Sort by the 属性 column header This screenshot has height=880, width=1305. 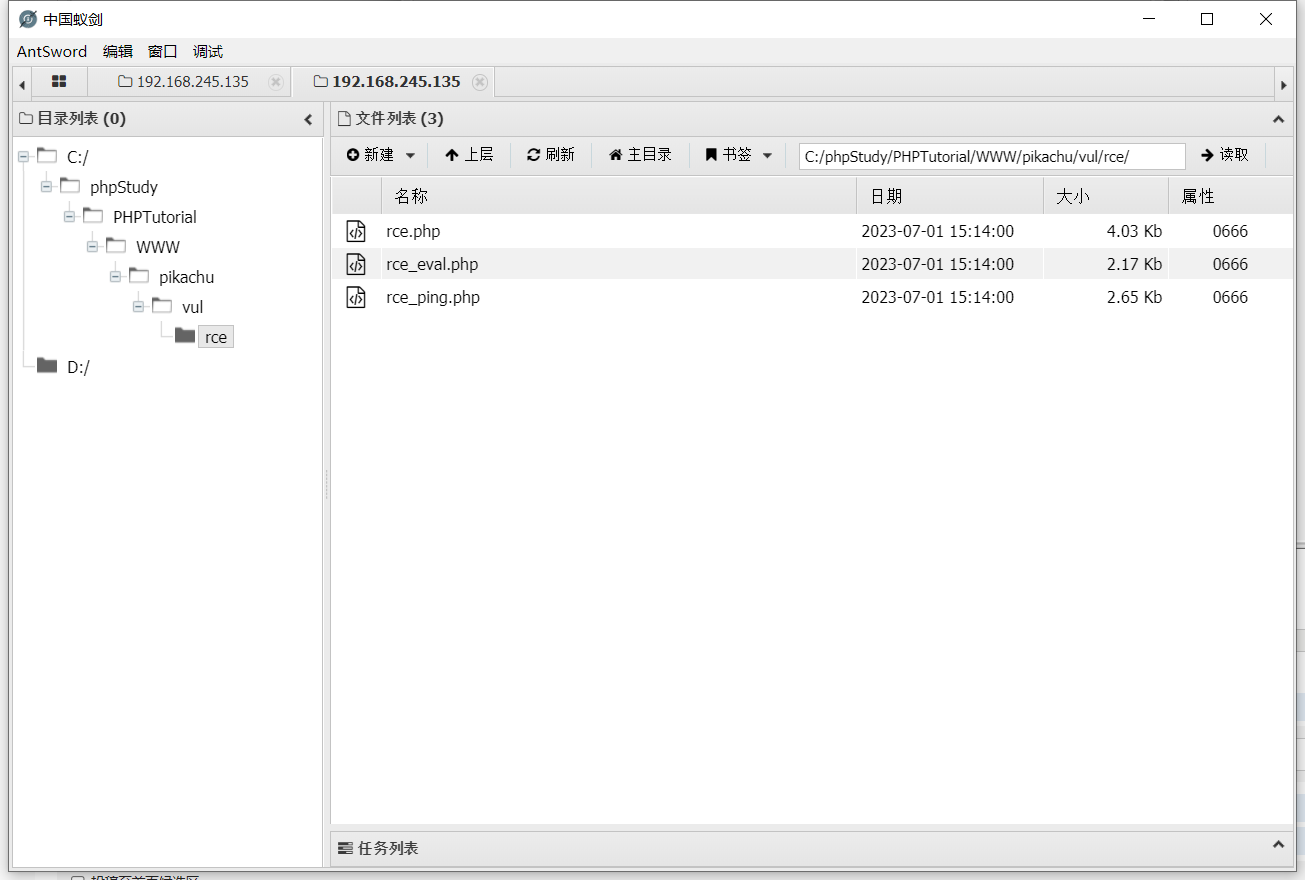click(x=1230, y=196)
